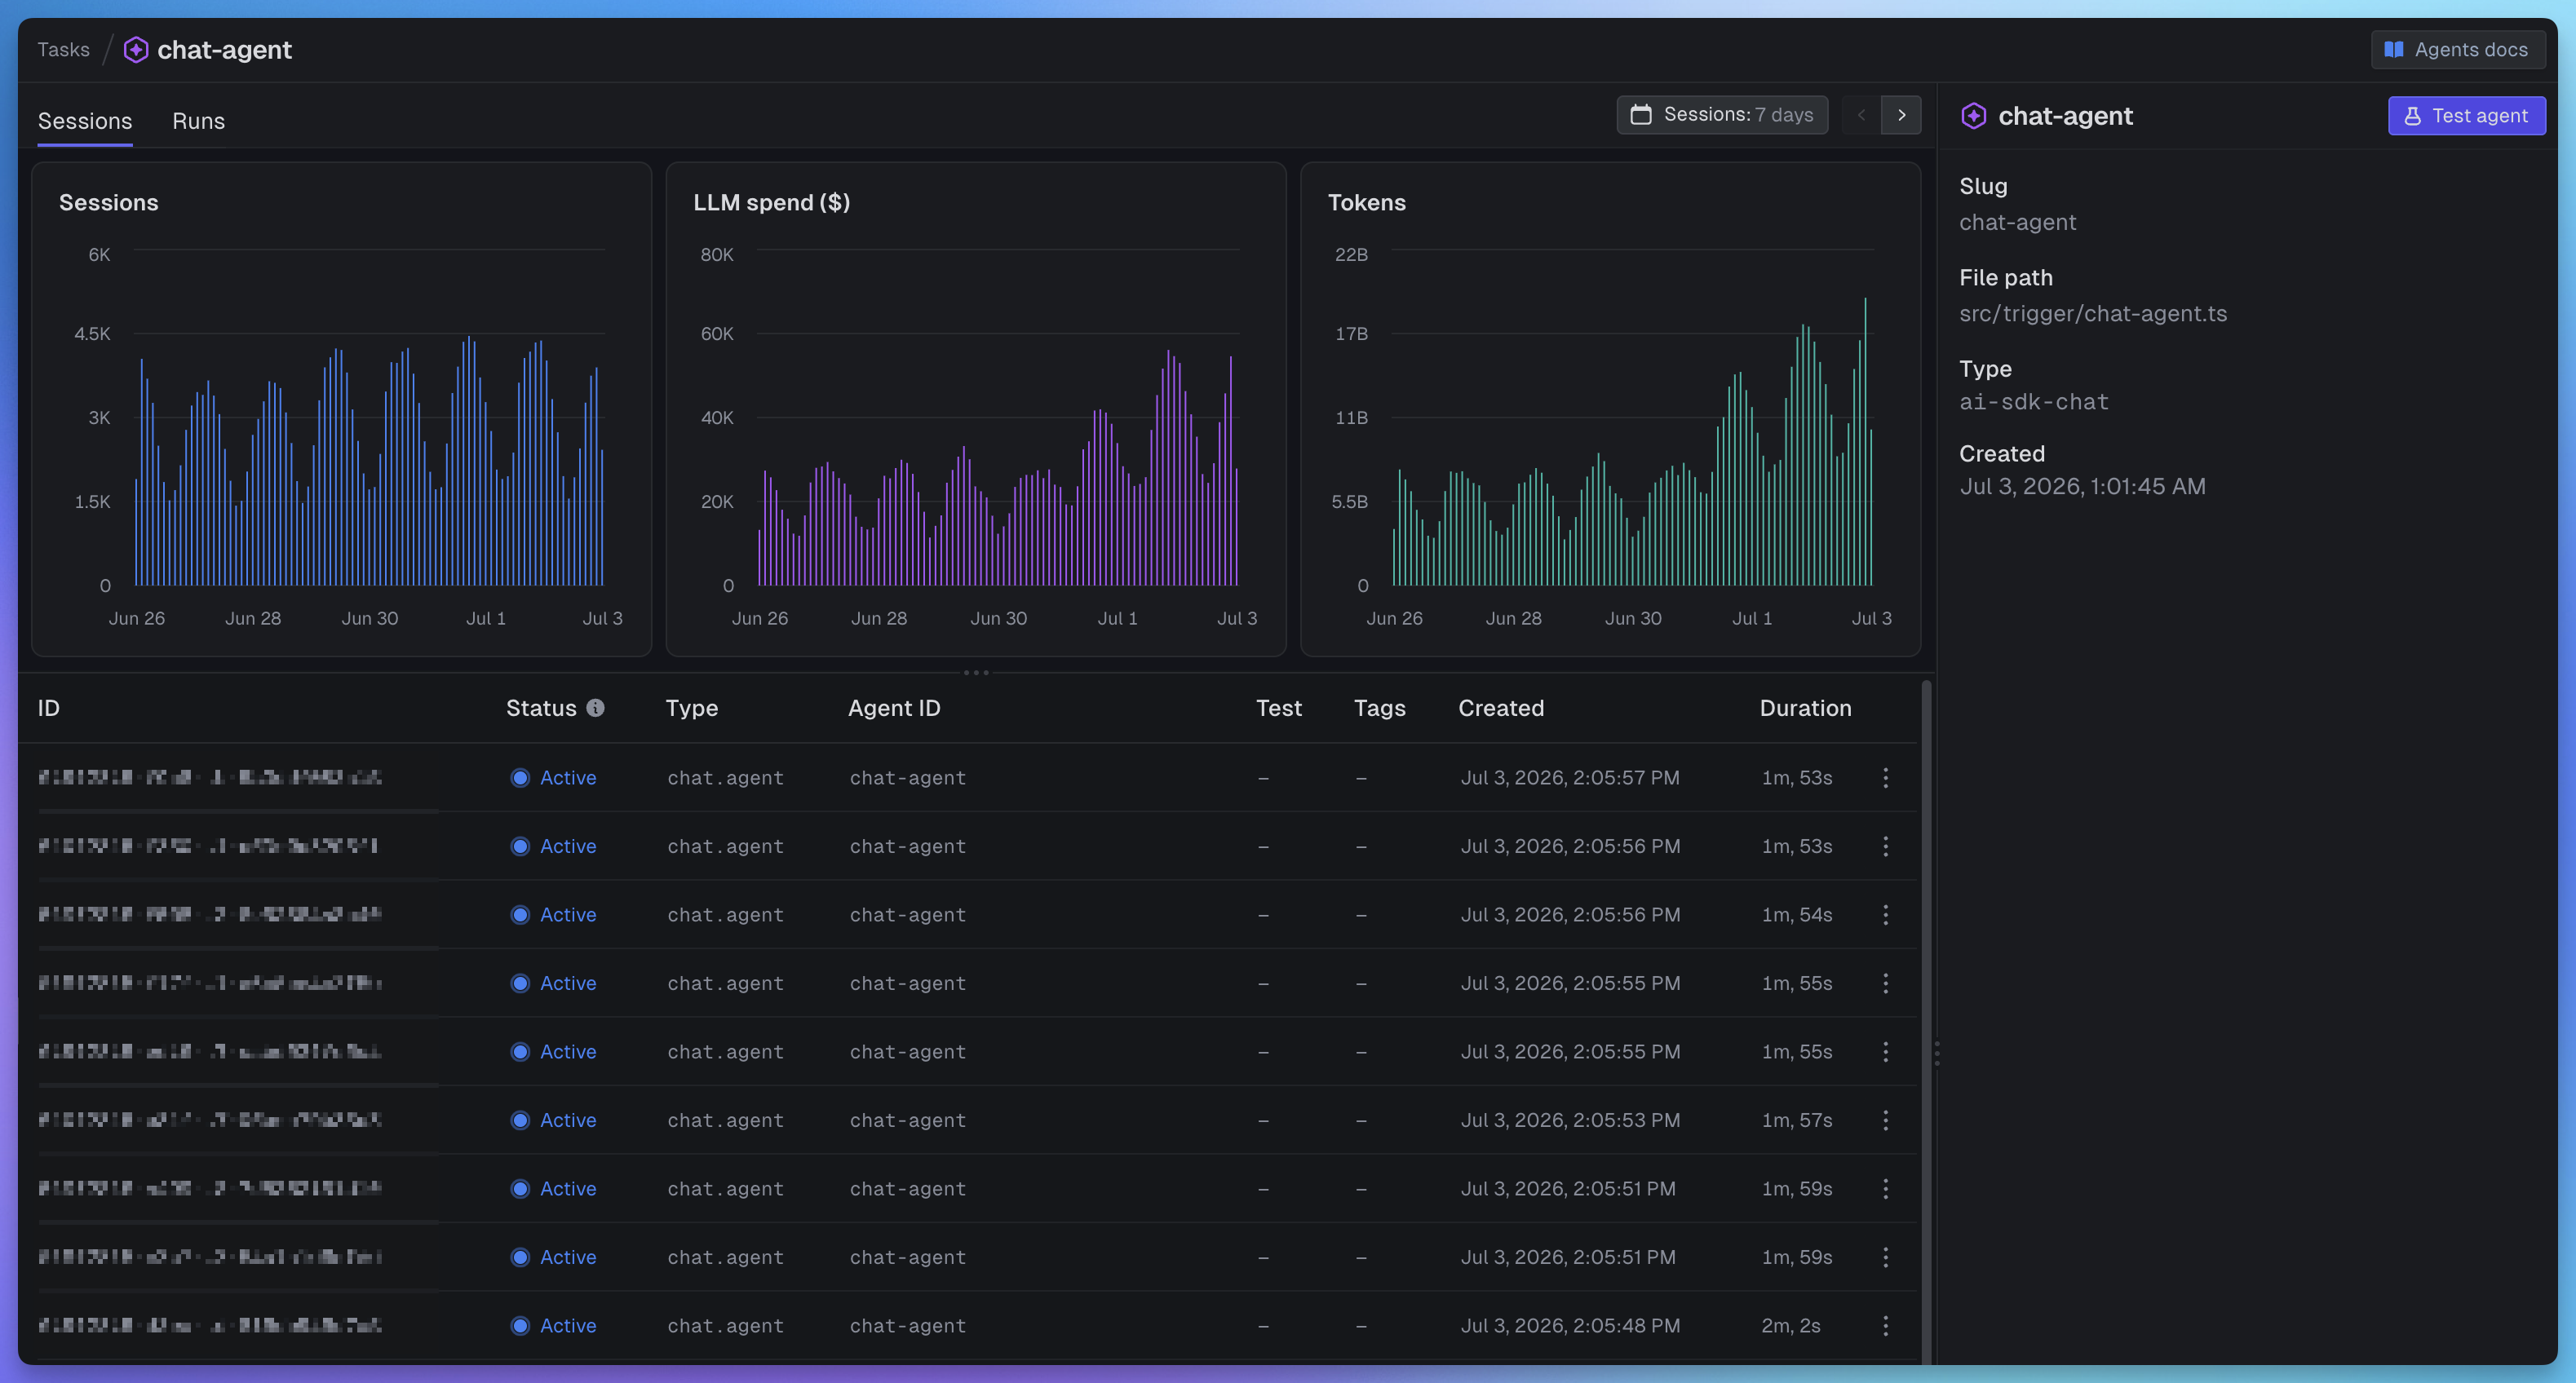
Task: Click the chat-agent breadcrumb title
Action: pos(225,50)
